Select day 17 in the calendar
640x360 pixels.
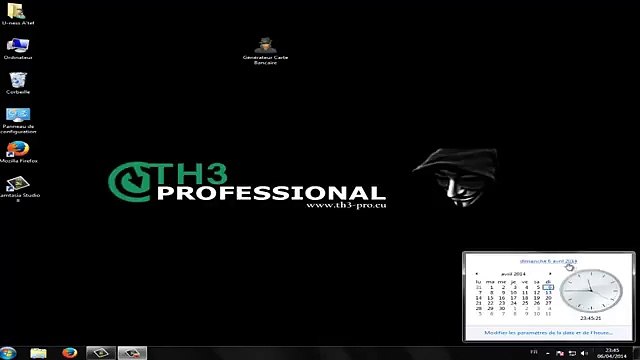click(x=513, y=298)
